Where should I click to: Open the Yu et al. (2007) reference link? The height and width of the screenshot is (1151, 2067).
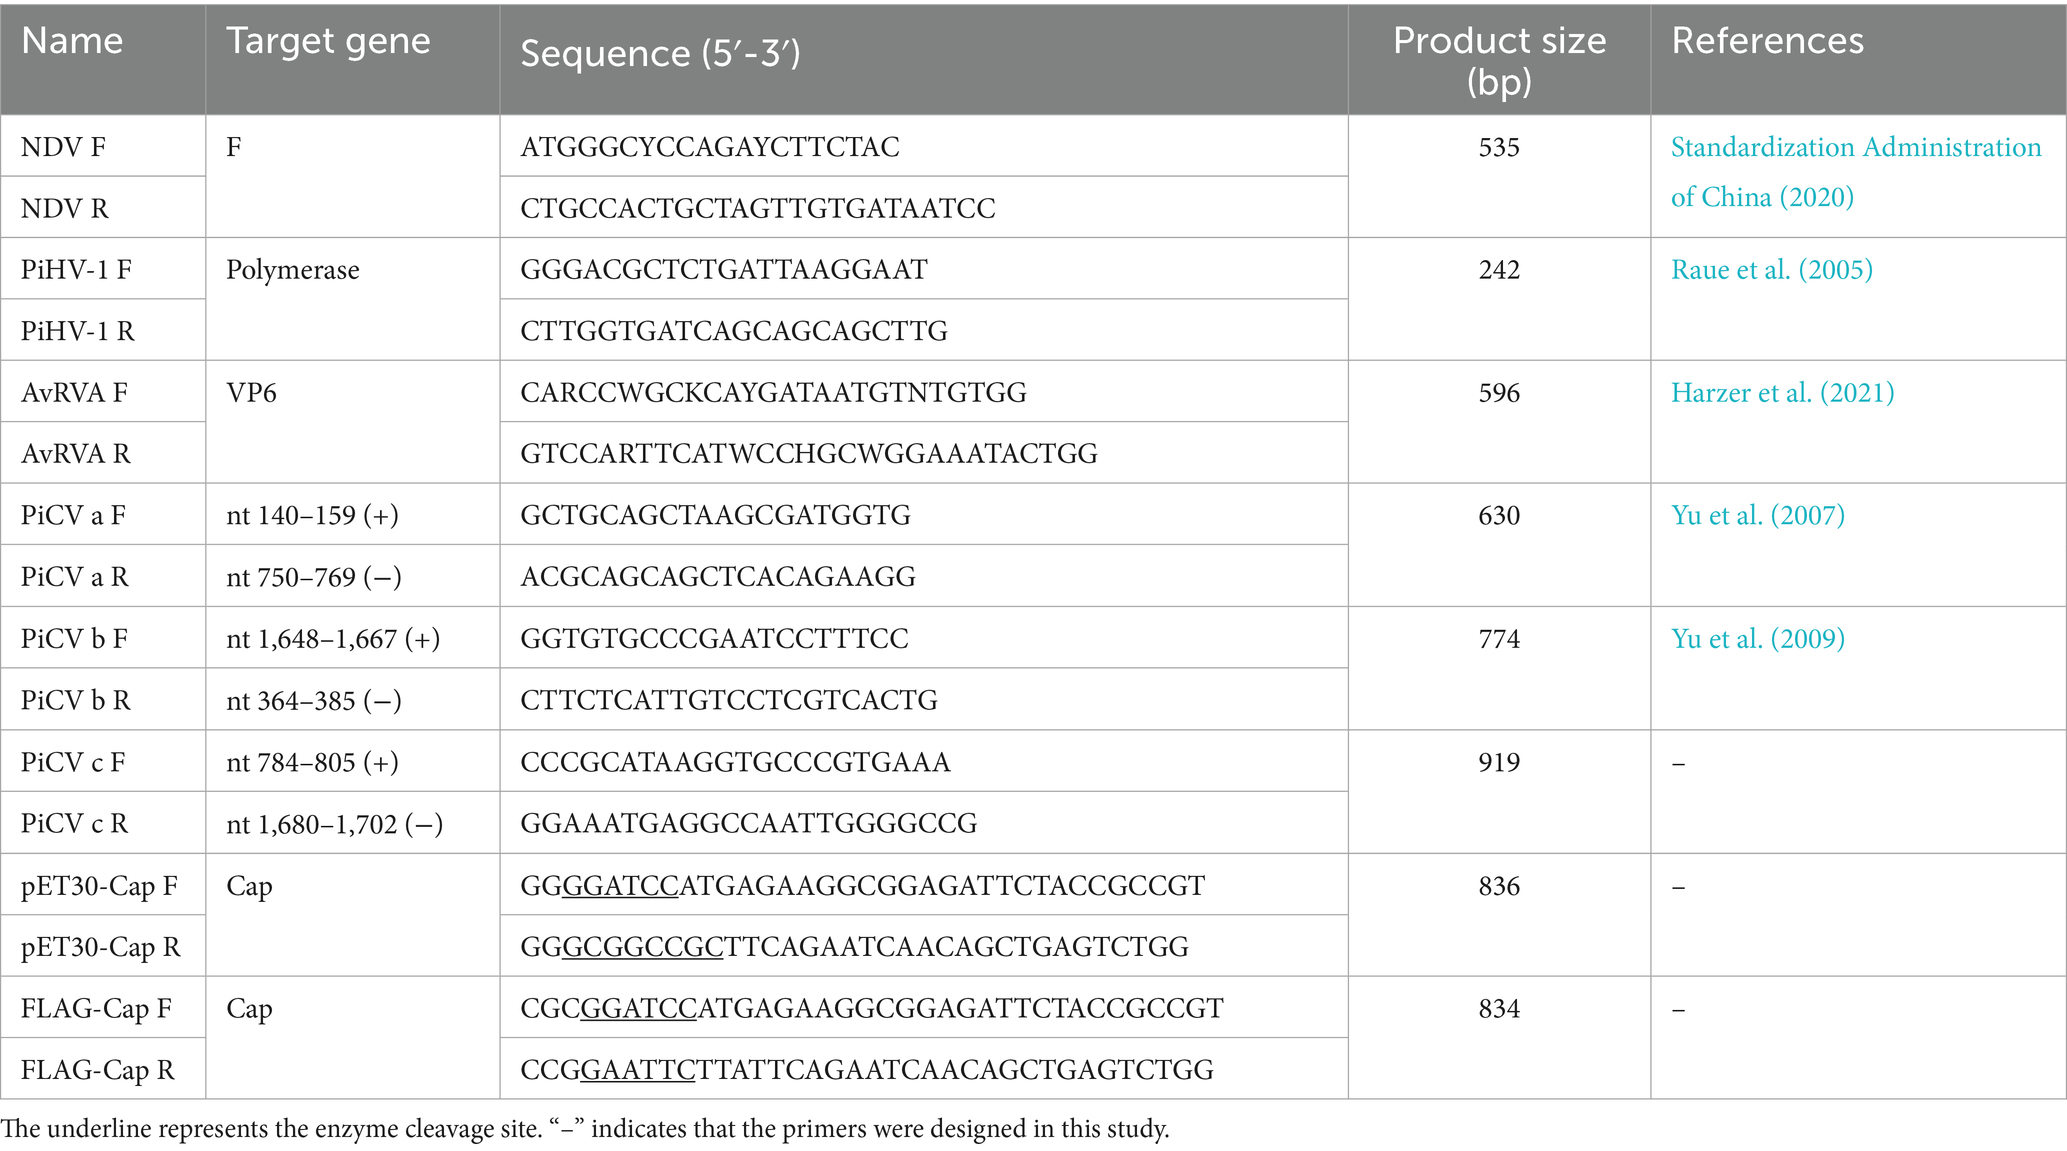point(1757,516)
